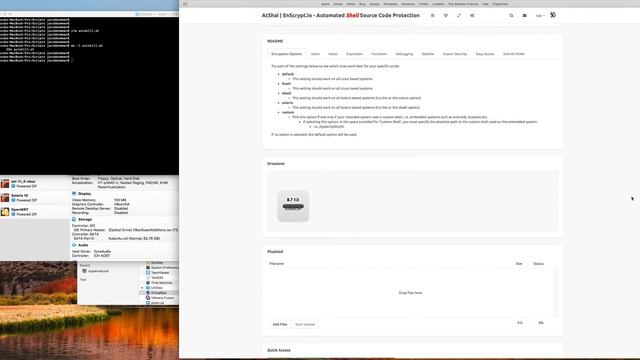Open the search magnifier in header
The image size is (640, 360).
pos(511,16)
